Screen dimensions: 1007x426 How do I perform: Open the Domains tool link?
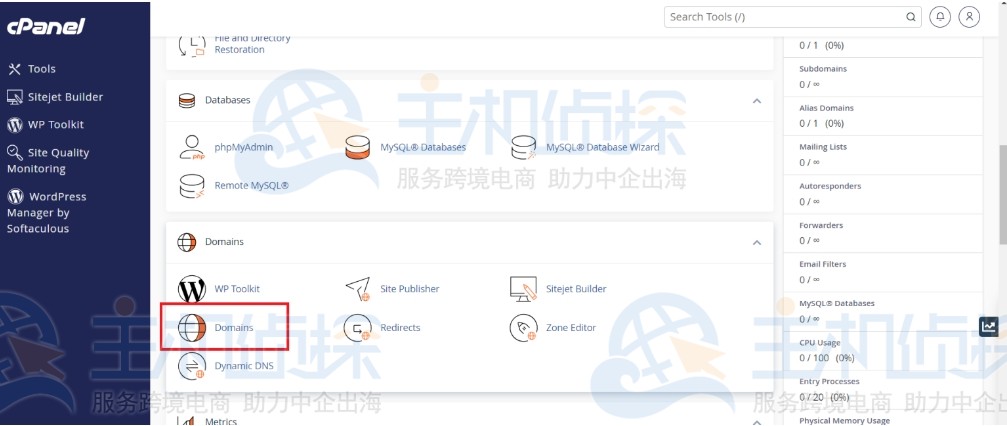tap(234, 328)
